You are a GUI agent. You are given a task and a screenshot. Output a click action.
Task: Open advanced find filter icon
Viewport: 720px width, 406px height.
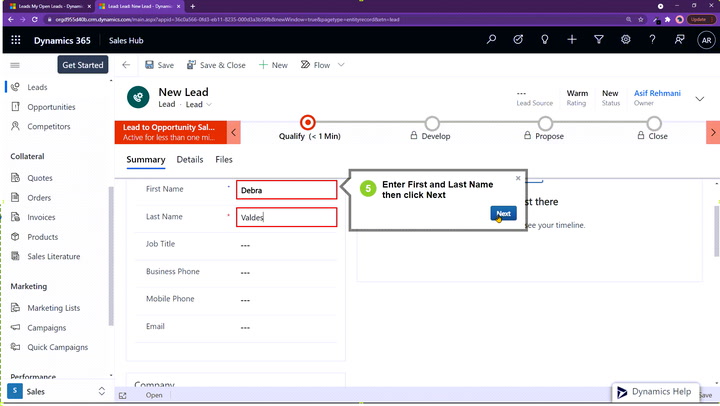click(599, 39)
